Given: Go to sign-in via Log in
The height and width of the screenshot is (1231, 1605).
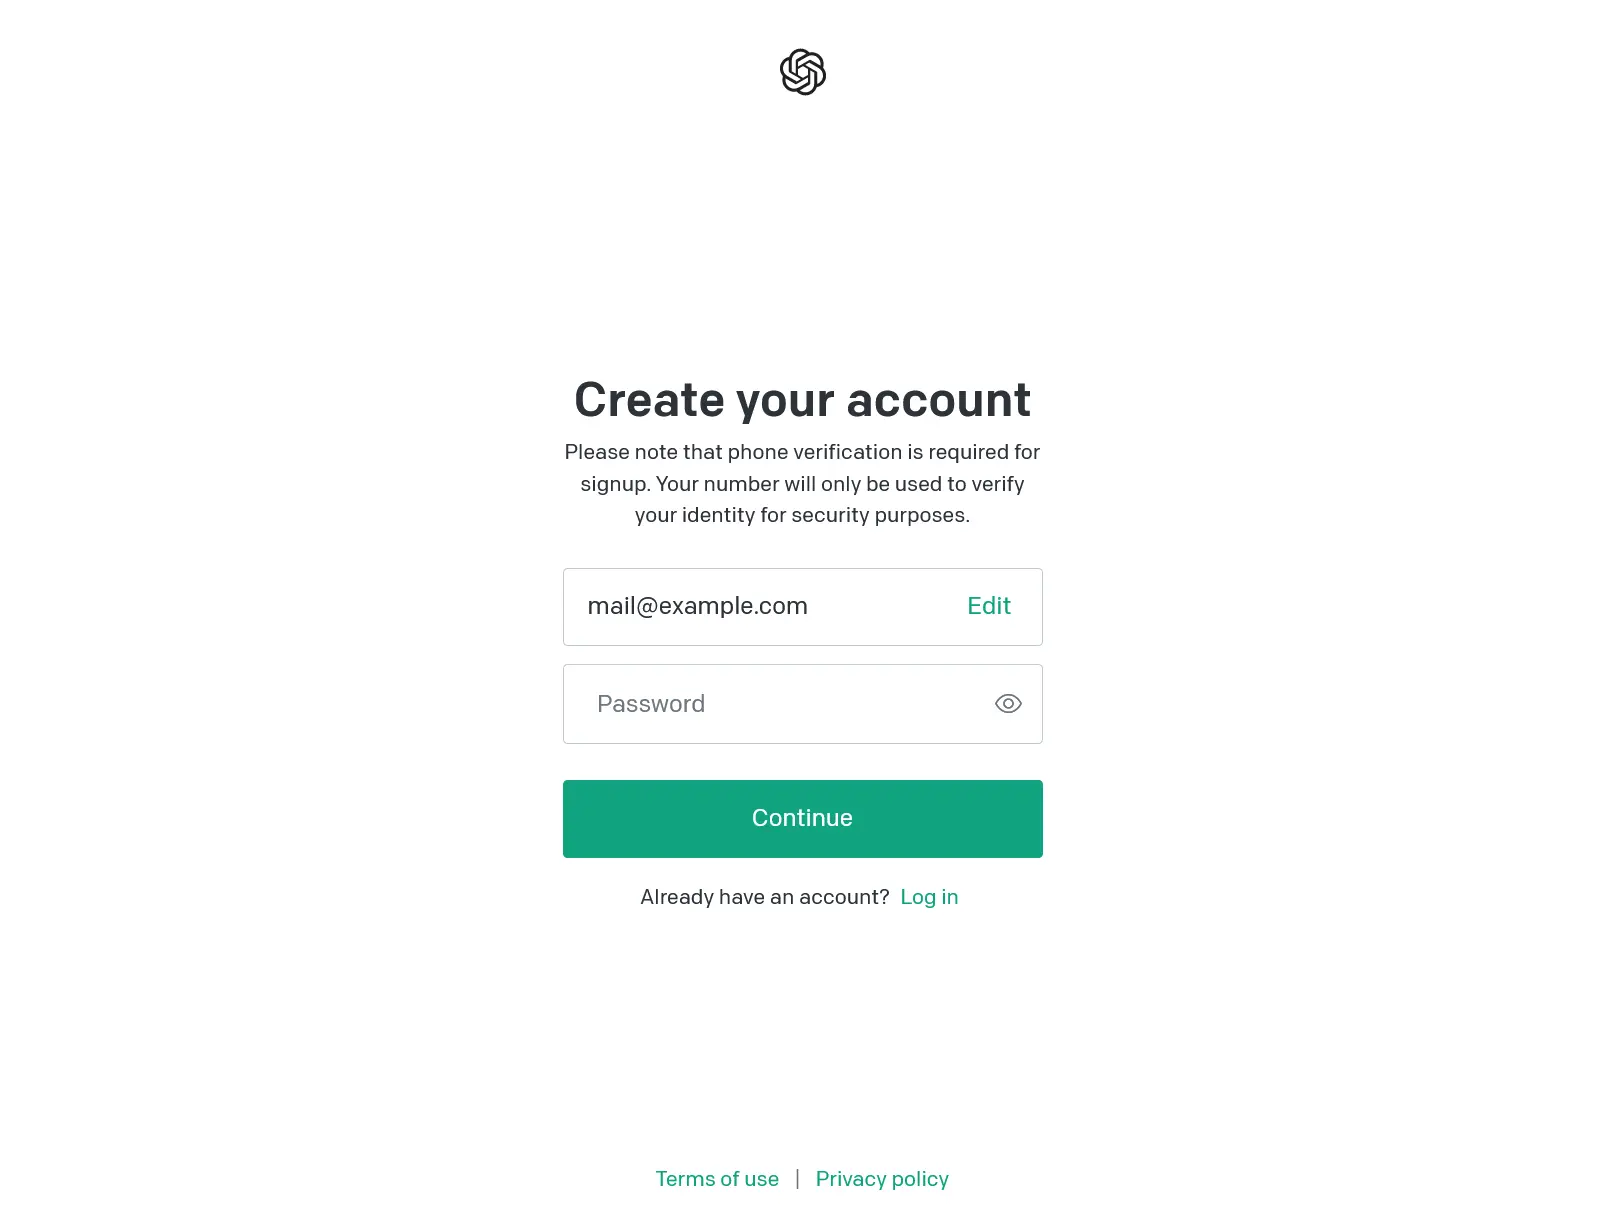Looking at the screenshot, I should (x=929, y=897).
